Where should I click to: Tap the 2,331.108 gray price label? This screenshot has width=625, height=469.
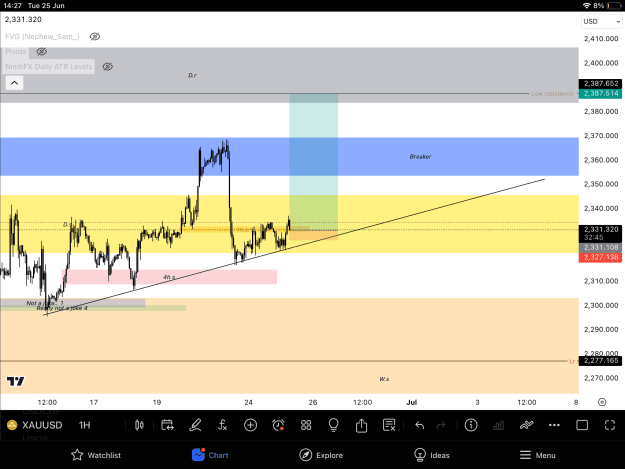(x=601, y=247)
